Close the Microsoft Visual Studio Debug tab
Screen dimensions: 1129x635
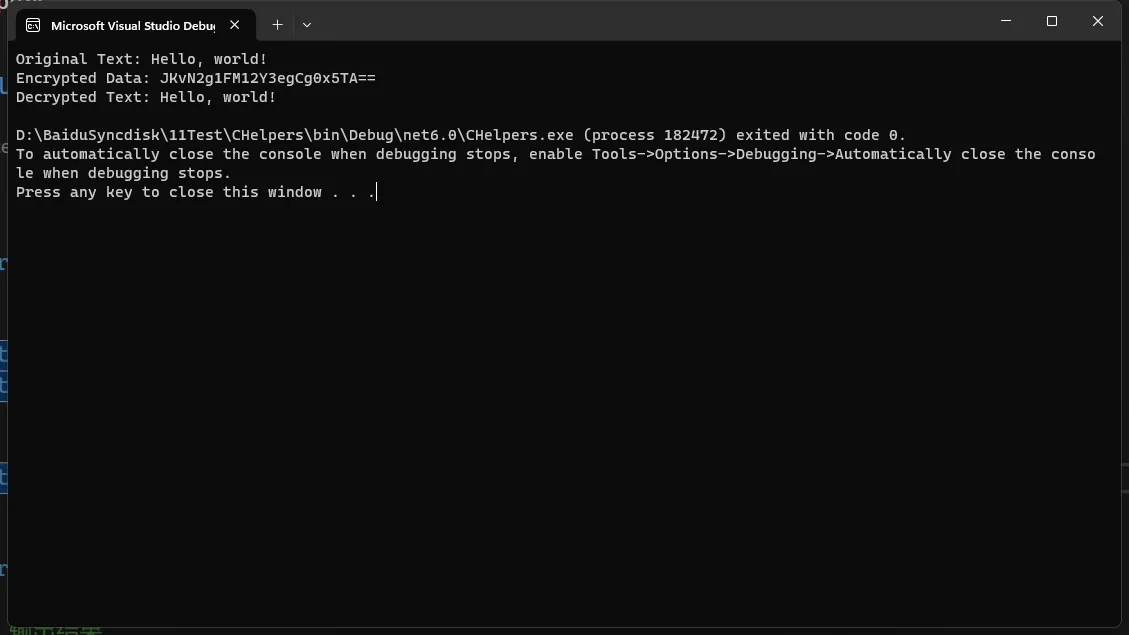point(235,24)
